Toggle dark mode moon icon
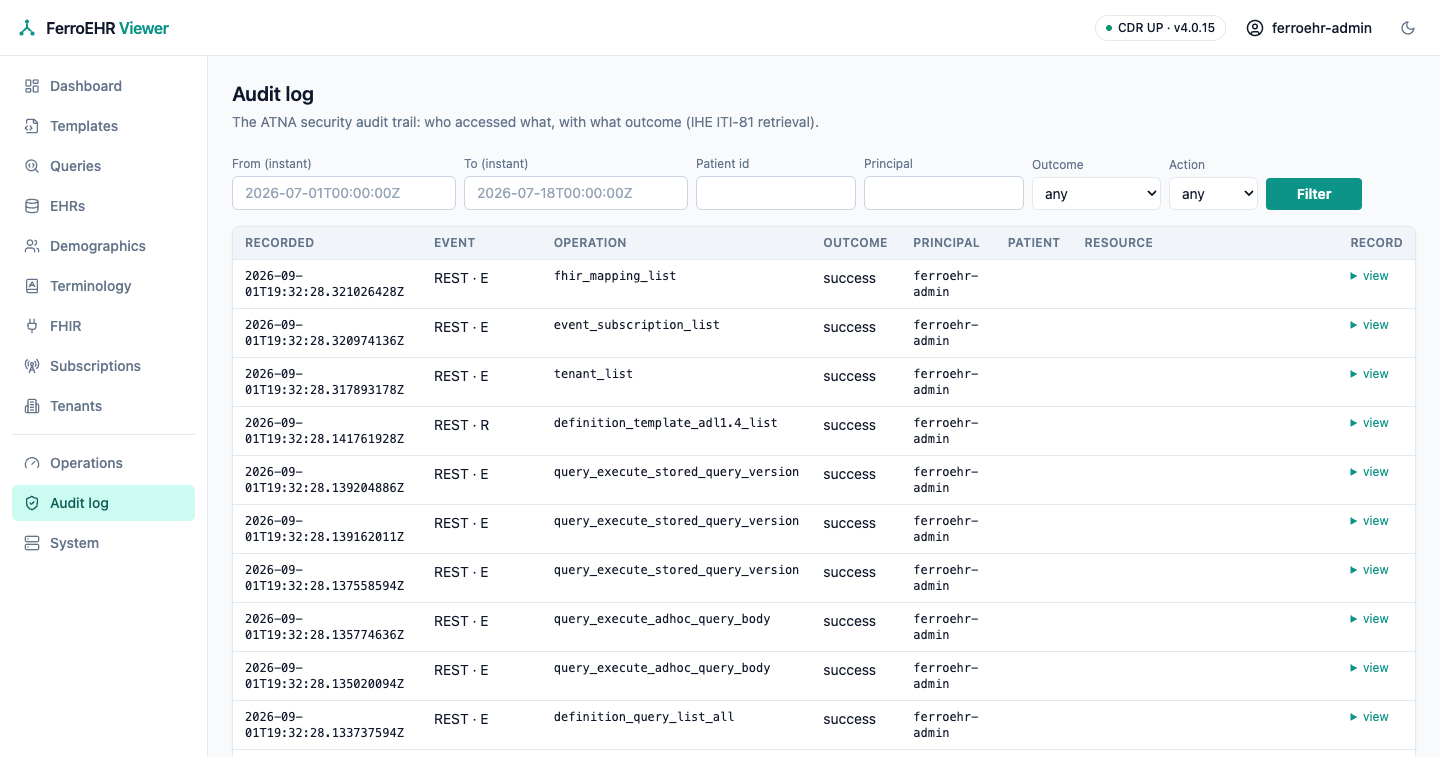This screenshot has width=1440, height=757. 1408,28
